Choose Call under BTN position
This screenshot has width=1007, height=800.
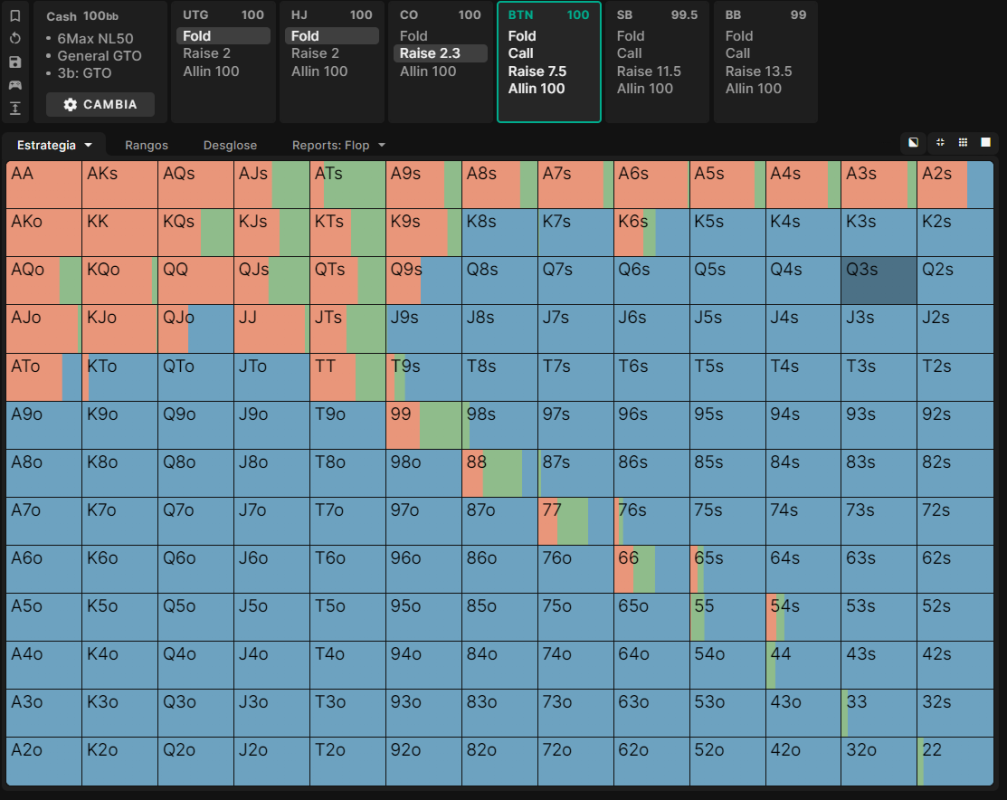pyautogui.click(x=521, y=53)
